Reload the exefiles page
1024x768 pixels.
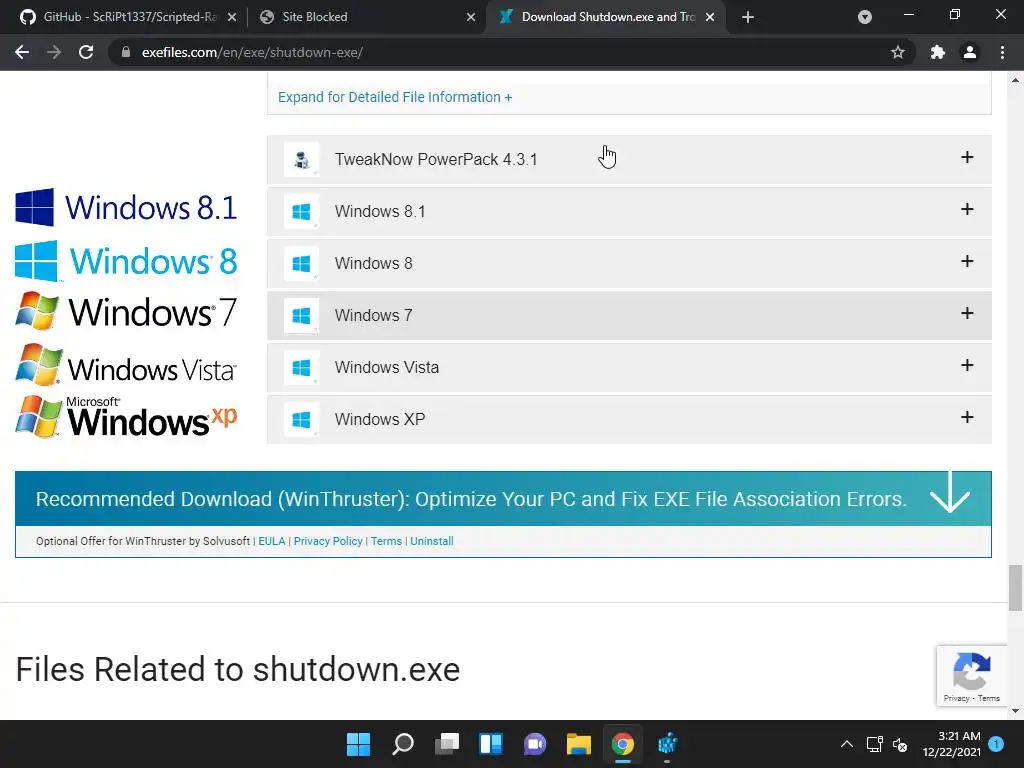[86, 52]
